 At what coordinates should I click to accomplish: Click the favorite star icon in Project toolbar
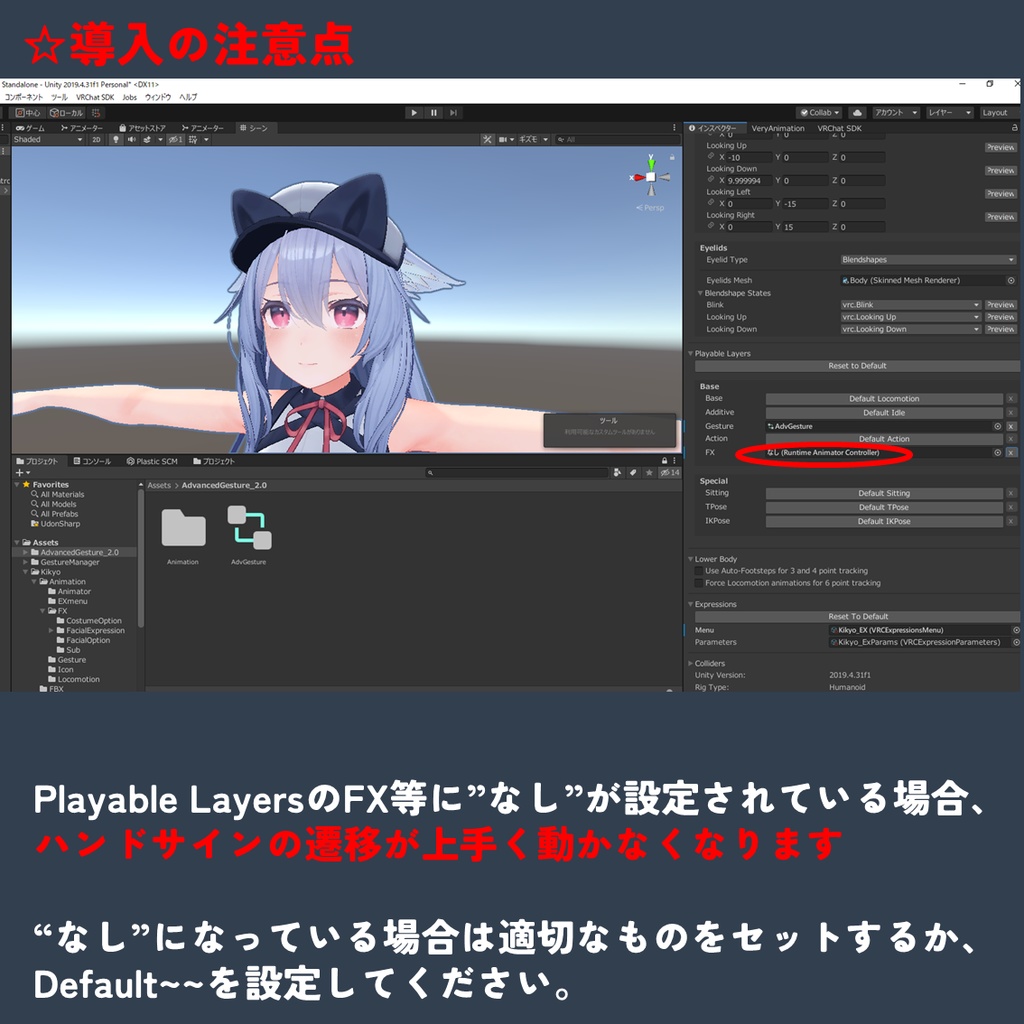[649, 473]
